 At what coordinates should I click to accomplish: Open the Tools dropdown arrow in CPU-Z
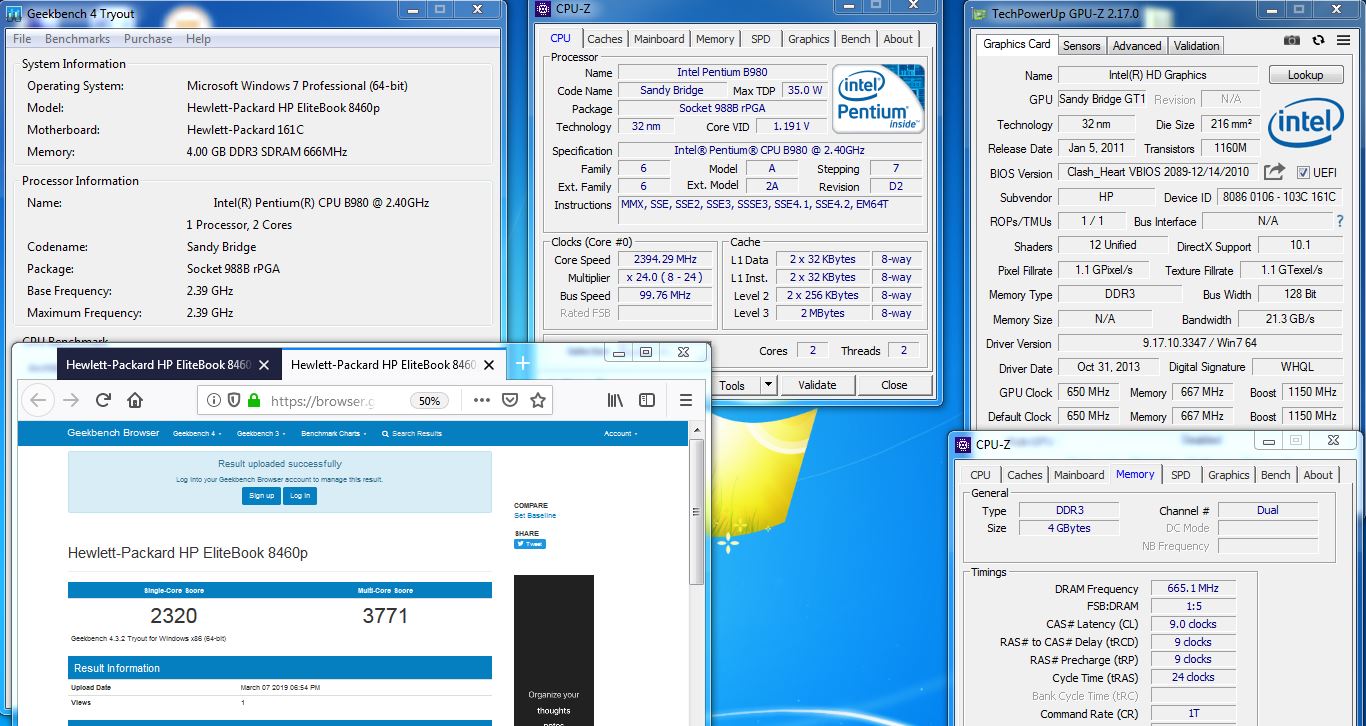[x=768, y=385]
